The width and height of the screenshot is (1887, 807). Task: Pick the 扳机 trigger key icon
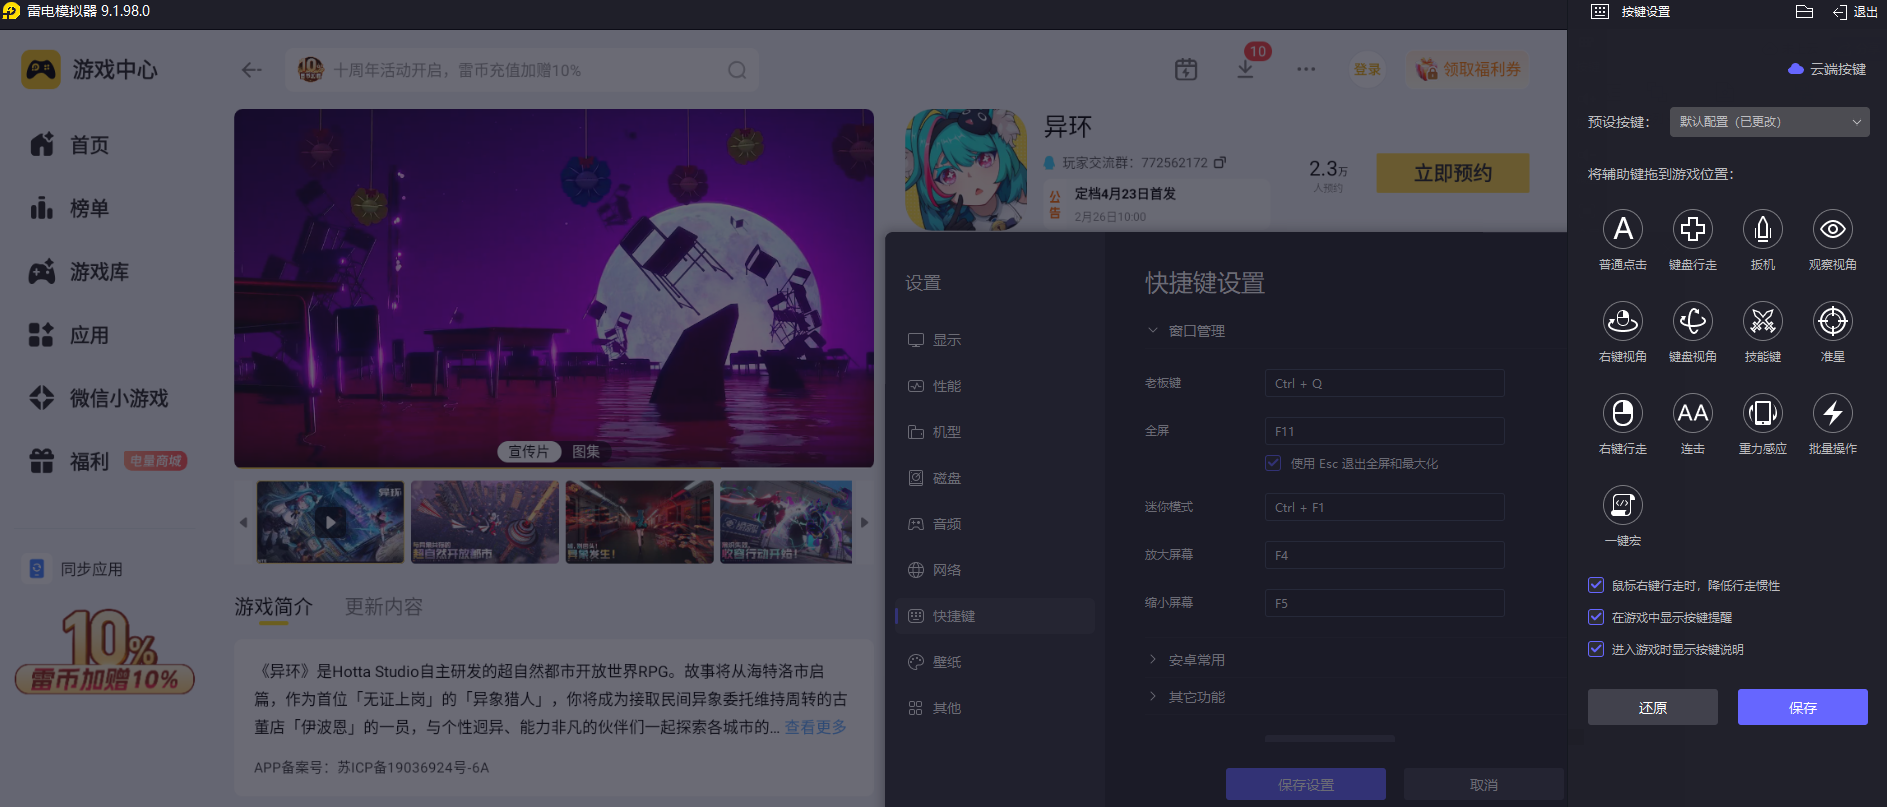click(x=1763, y=230)
